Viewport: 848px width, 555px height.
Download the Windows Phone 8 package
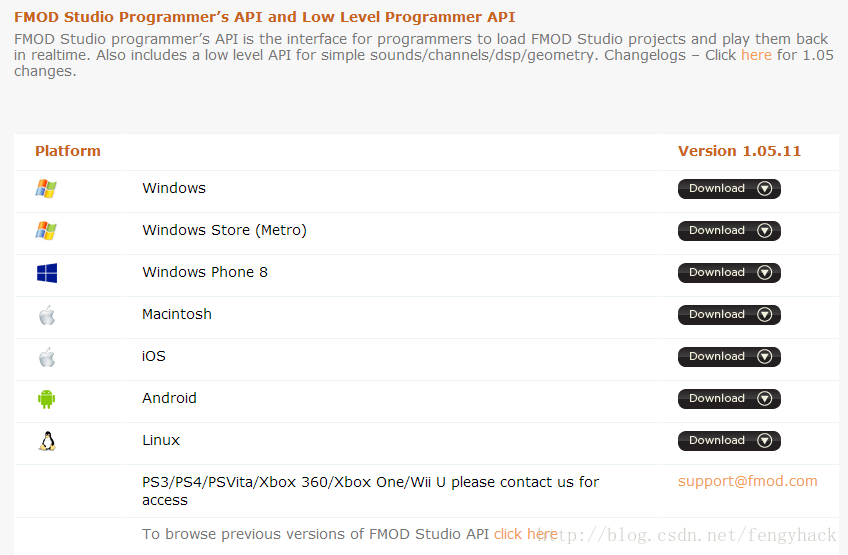tap(729, 273)
